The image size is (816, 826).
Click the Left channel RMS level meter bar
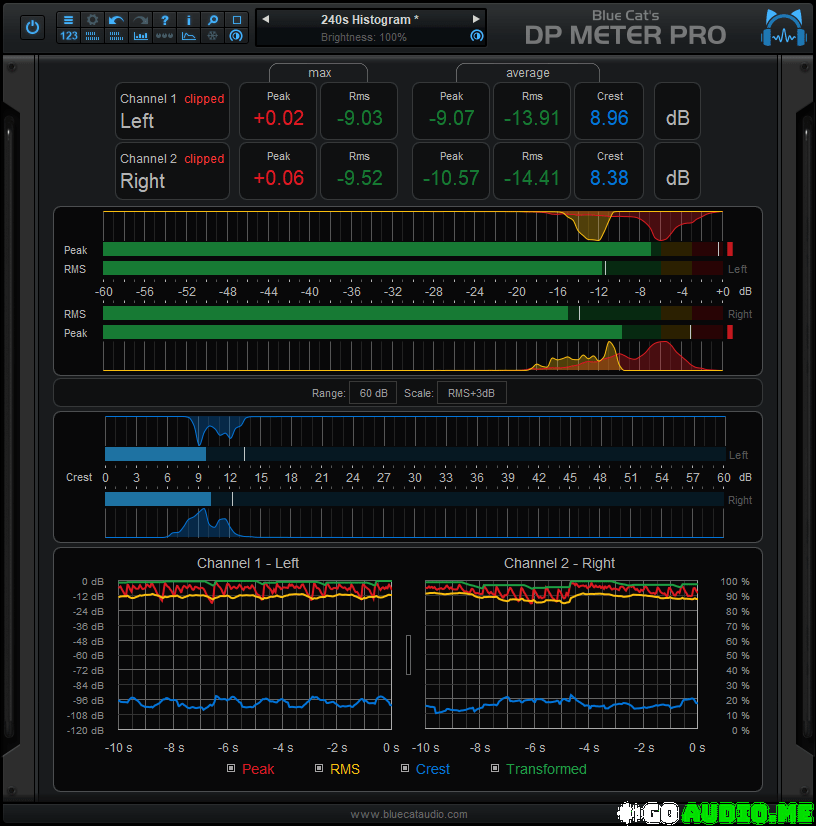[412, 268]
